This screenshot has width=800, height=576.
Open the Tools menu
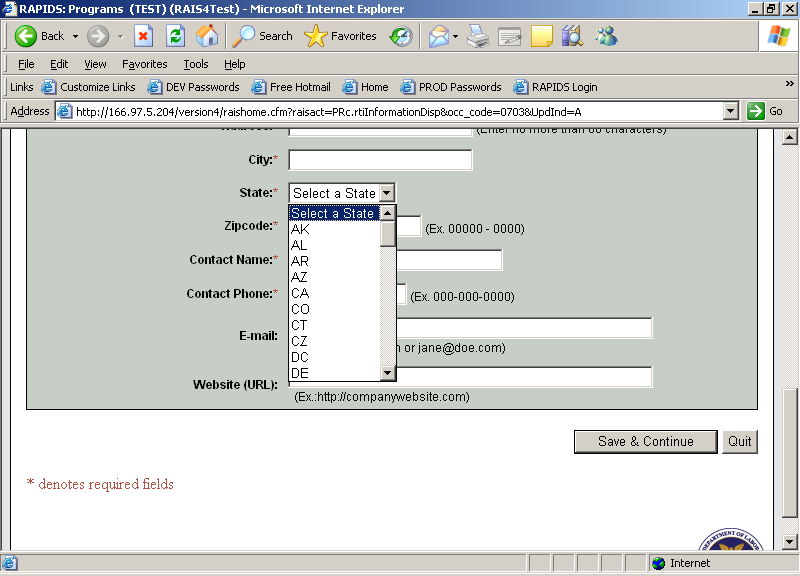click(x=196, y=64)
